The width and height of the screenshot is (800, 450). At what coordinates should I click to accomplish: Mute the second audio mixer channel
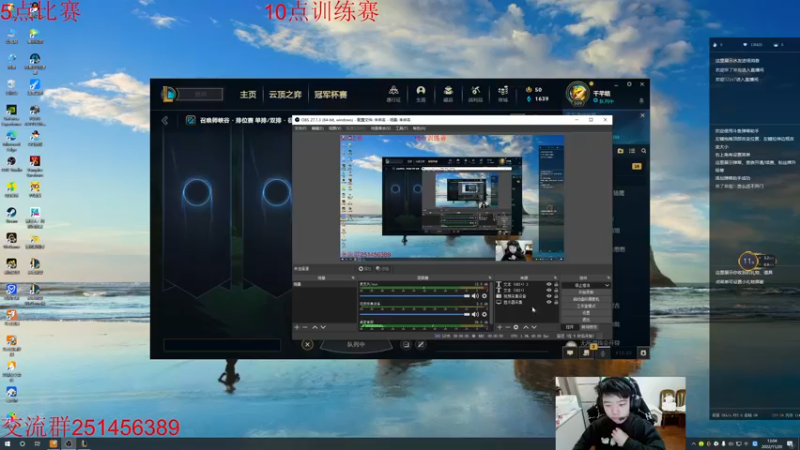click(x=475, y=314)
